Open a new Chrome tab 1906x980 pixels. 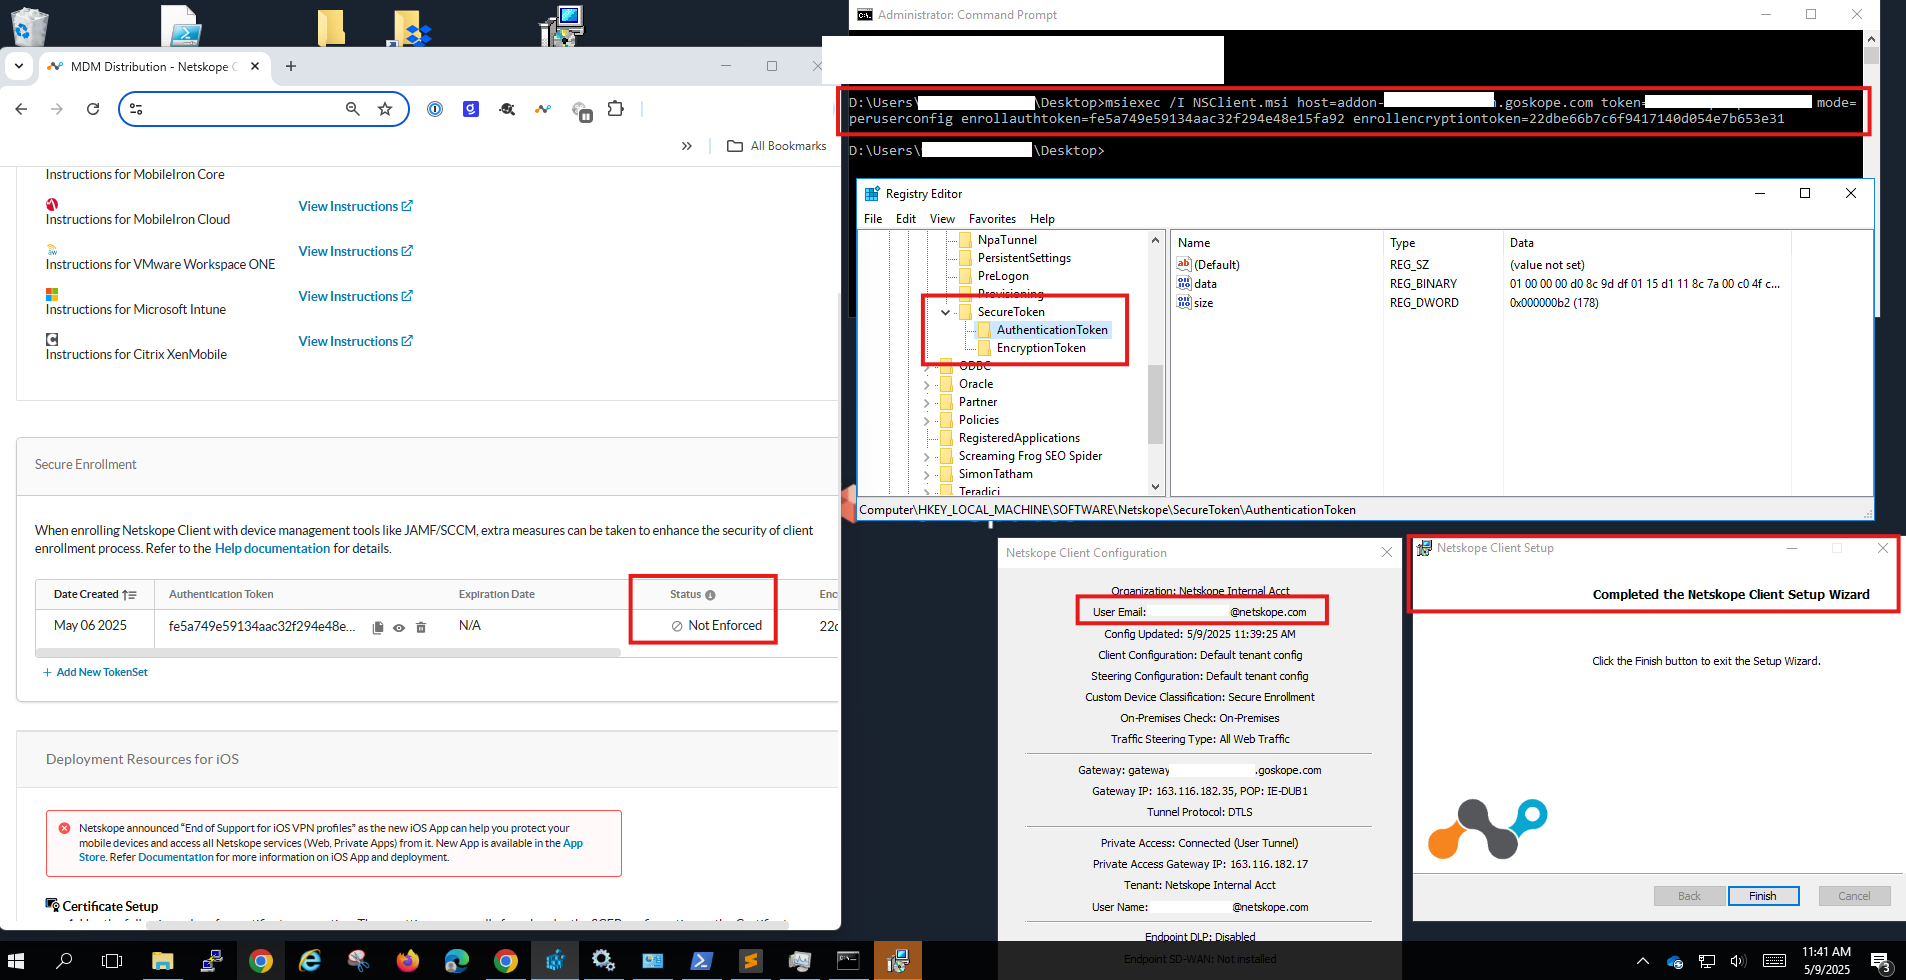click(x=291, y=66)
